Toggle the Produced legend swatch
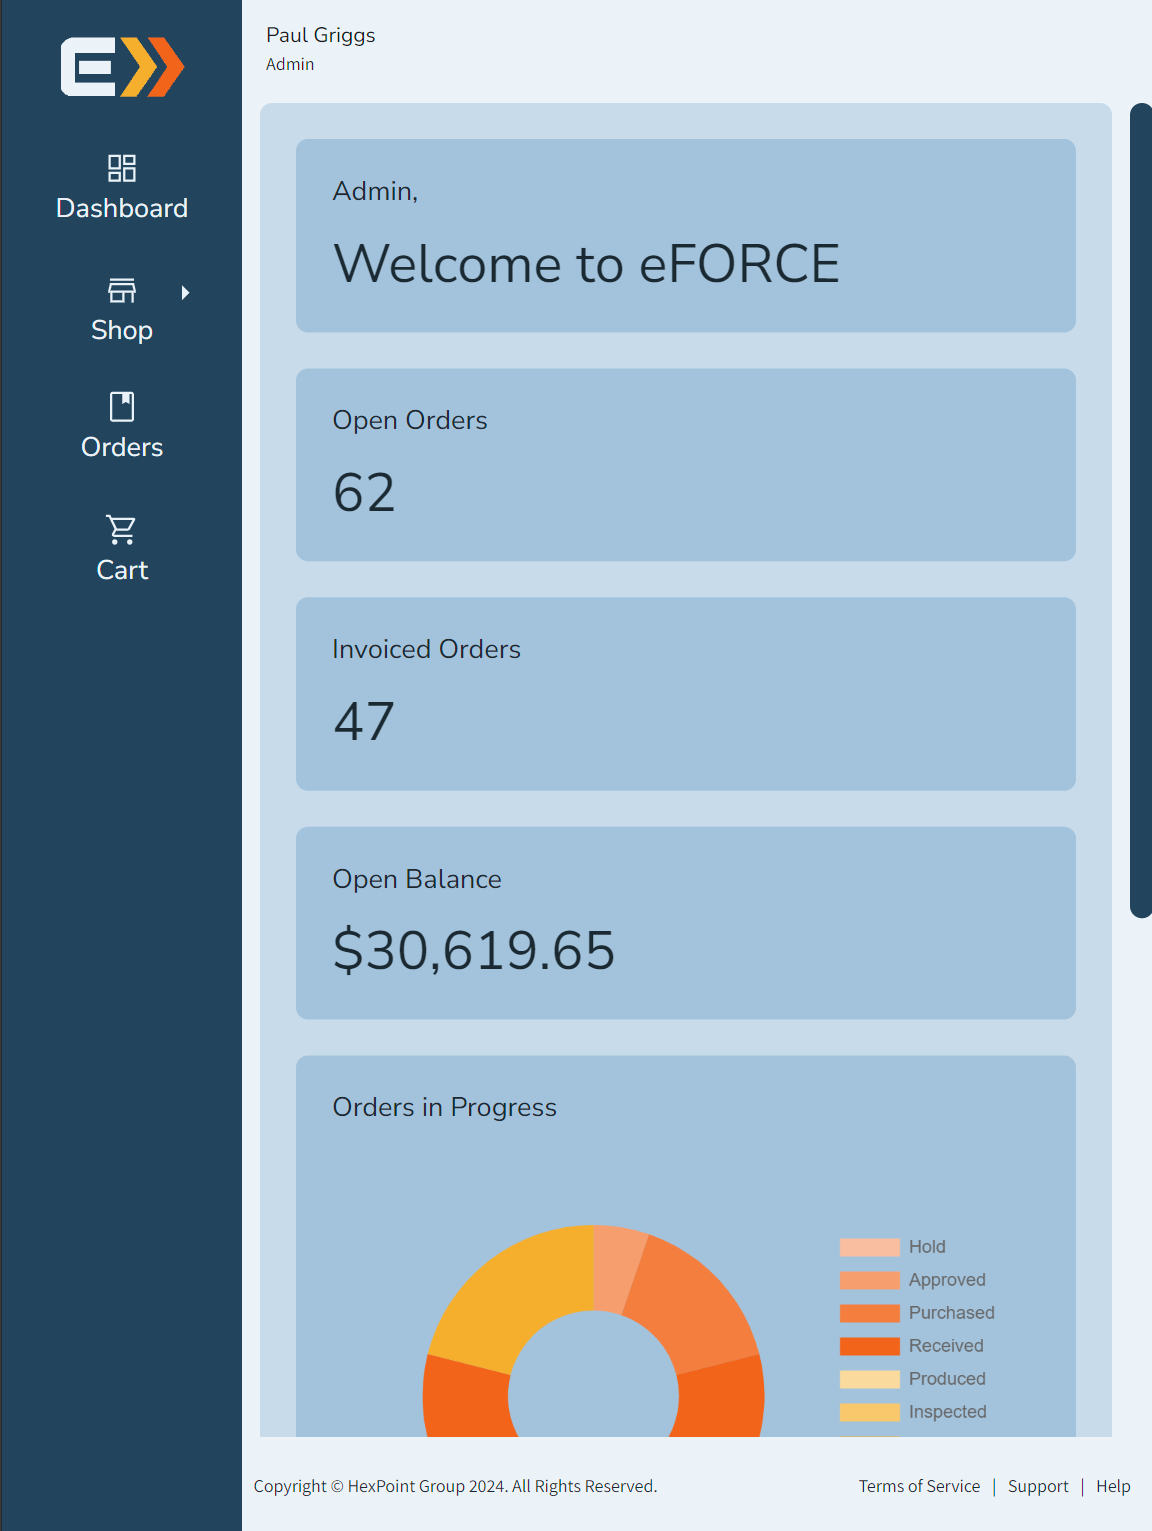The image size is (1152, 1531). [870, 1379]
